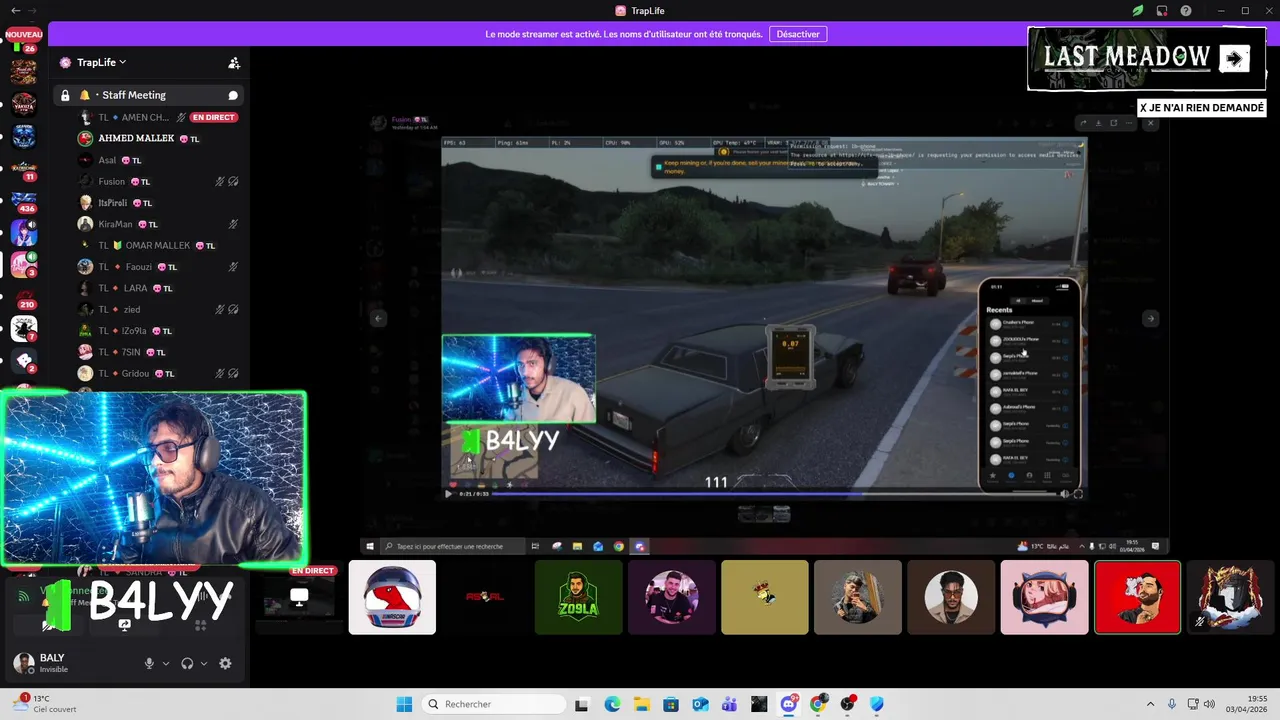The height and width of the screenshot is (720, 1280).
Task: Open activities button in voice panel
Action: (x=200, y=625)
